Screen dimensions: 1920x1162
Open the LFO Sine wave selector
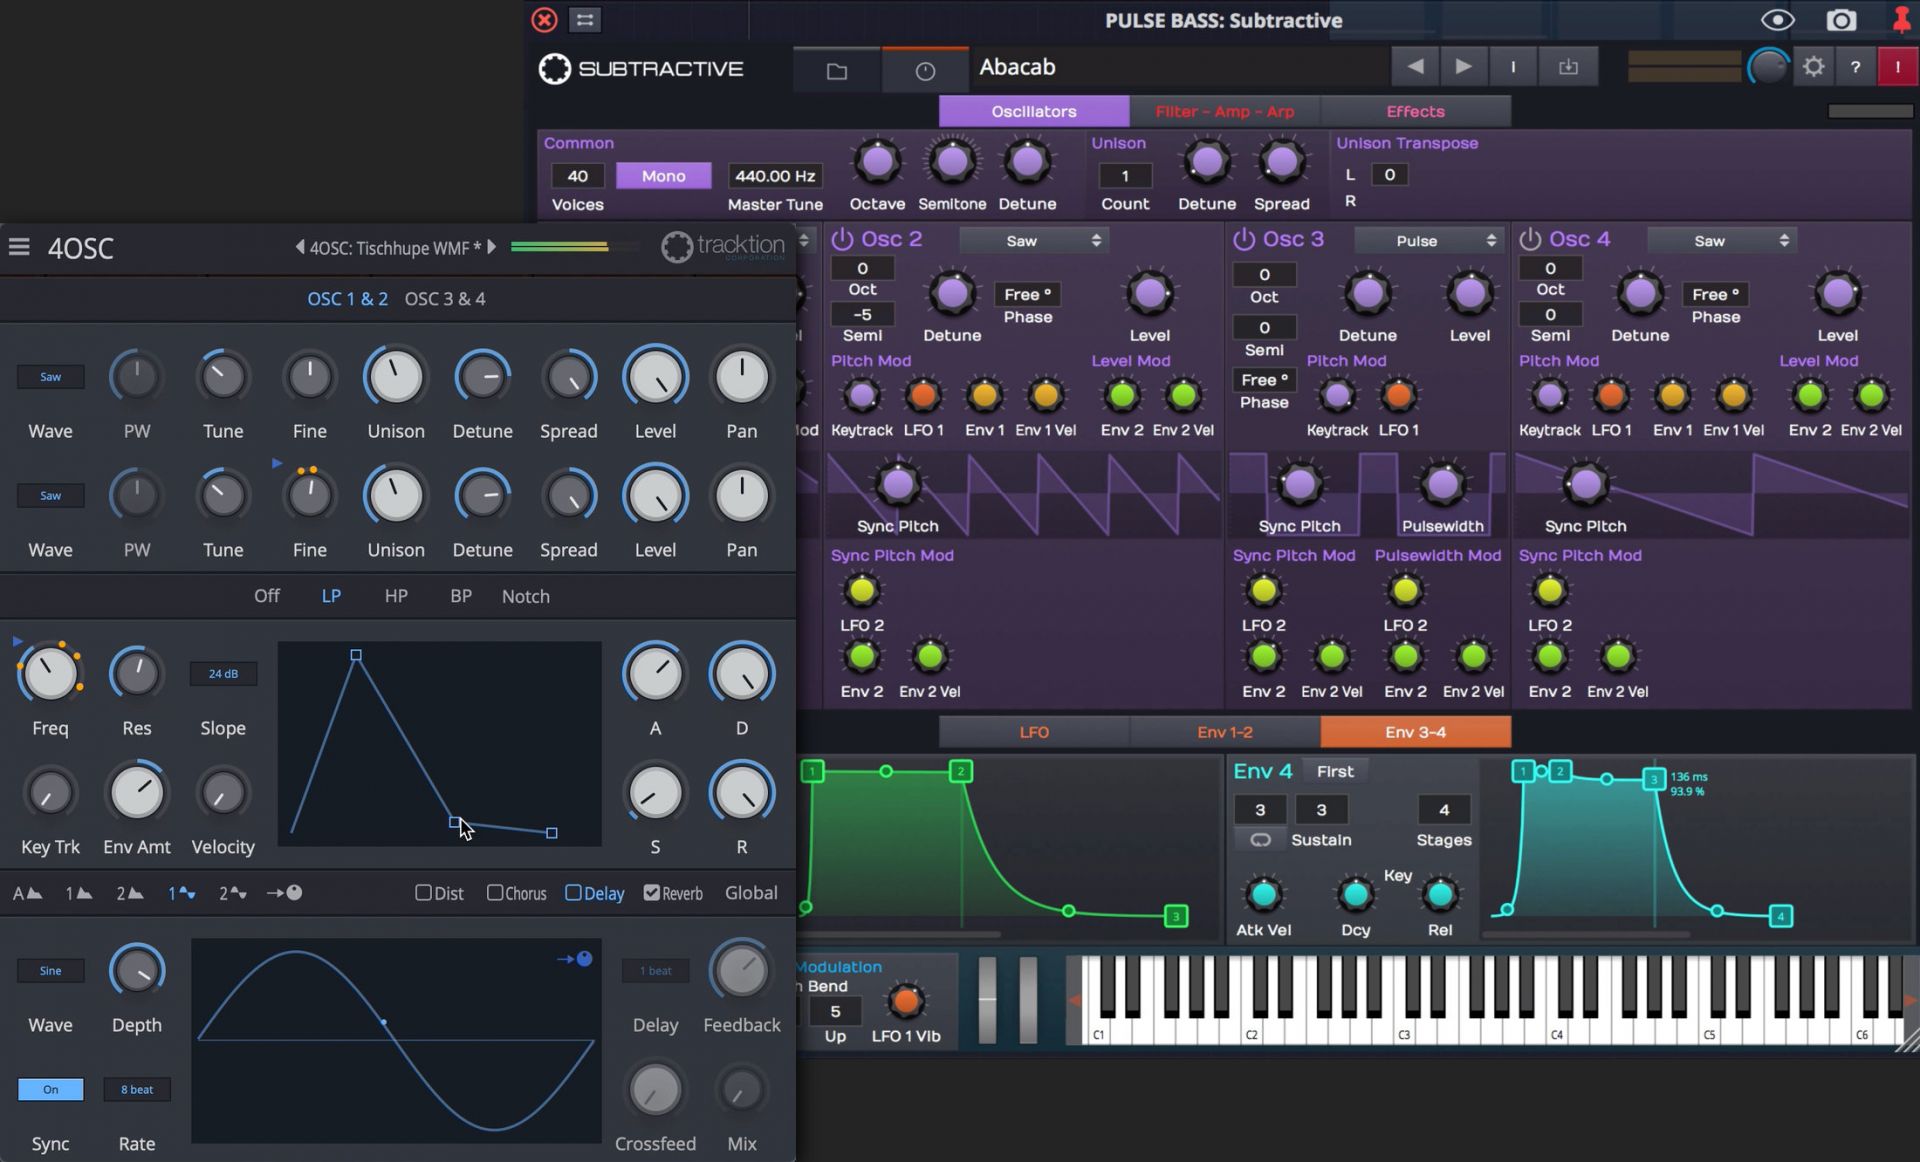tap(50, 971)
